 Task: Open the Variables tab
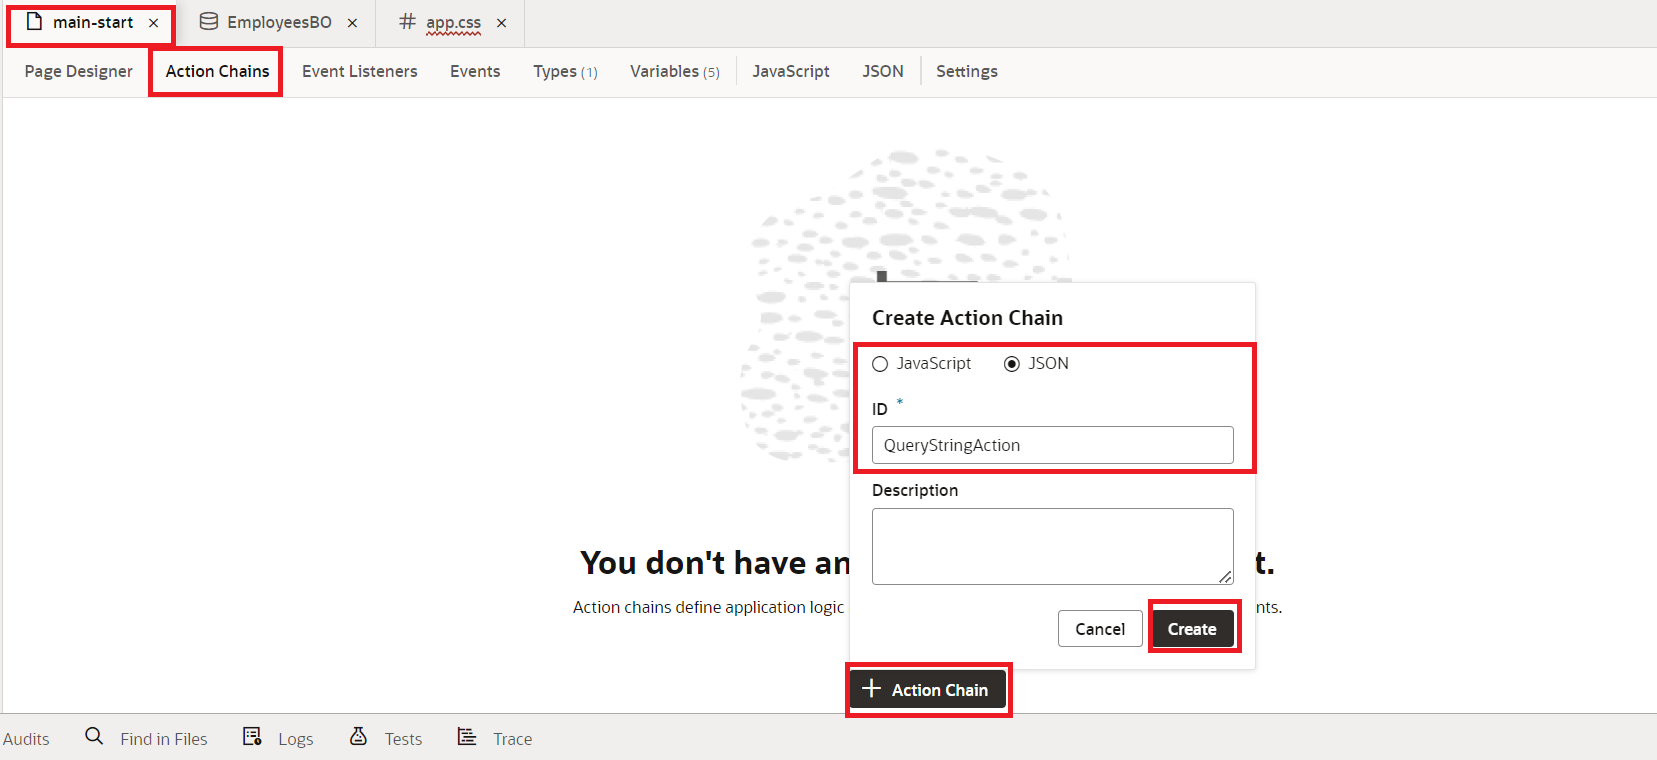(x=674, y=71)
